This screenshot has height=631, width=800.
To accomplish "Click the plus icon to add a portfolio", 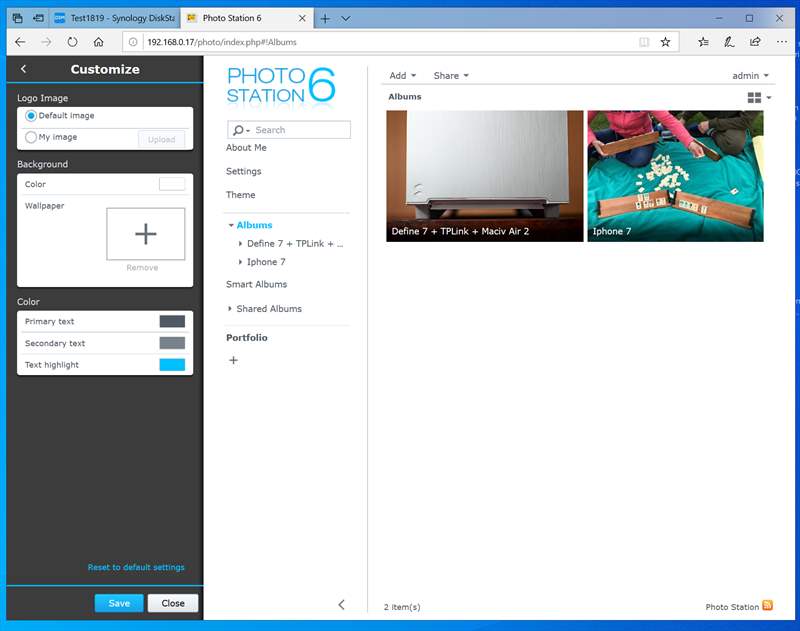I will (x=233, y=359).
